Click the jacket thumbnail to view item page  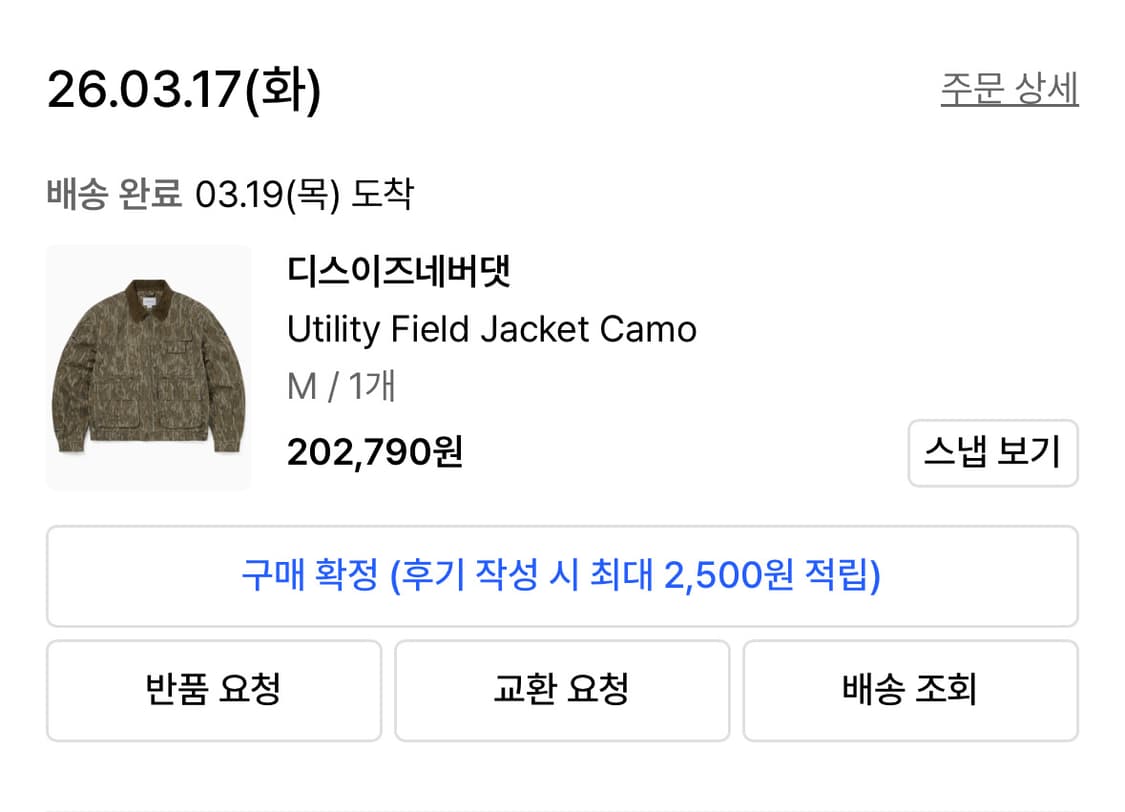147,368
